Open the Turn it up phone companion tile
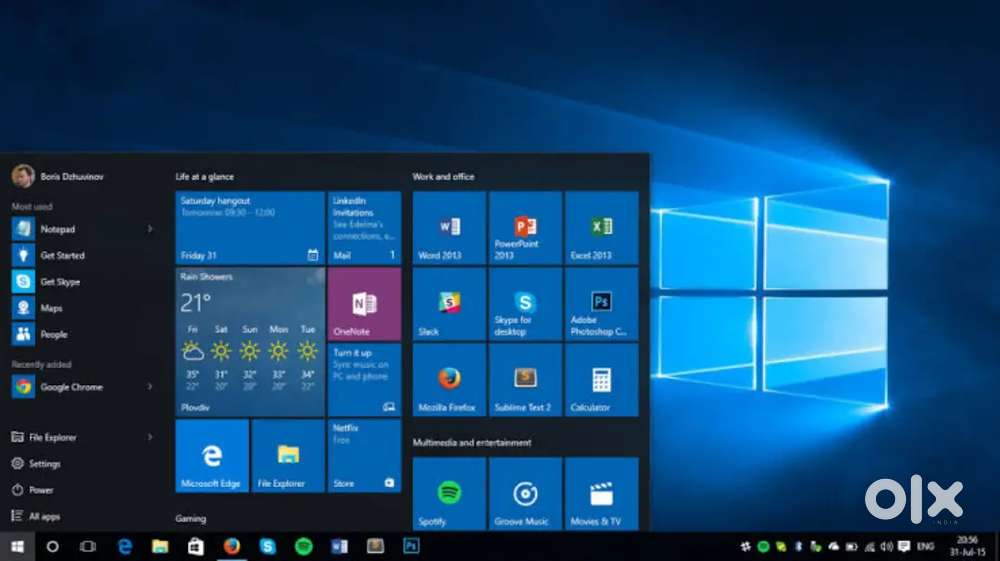1000x561 pixels. pos(364,380)
